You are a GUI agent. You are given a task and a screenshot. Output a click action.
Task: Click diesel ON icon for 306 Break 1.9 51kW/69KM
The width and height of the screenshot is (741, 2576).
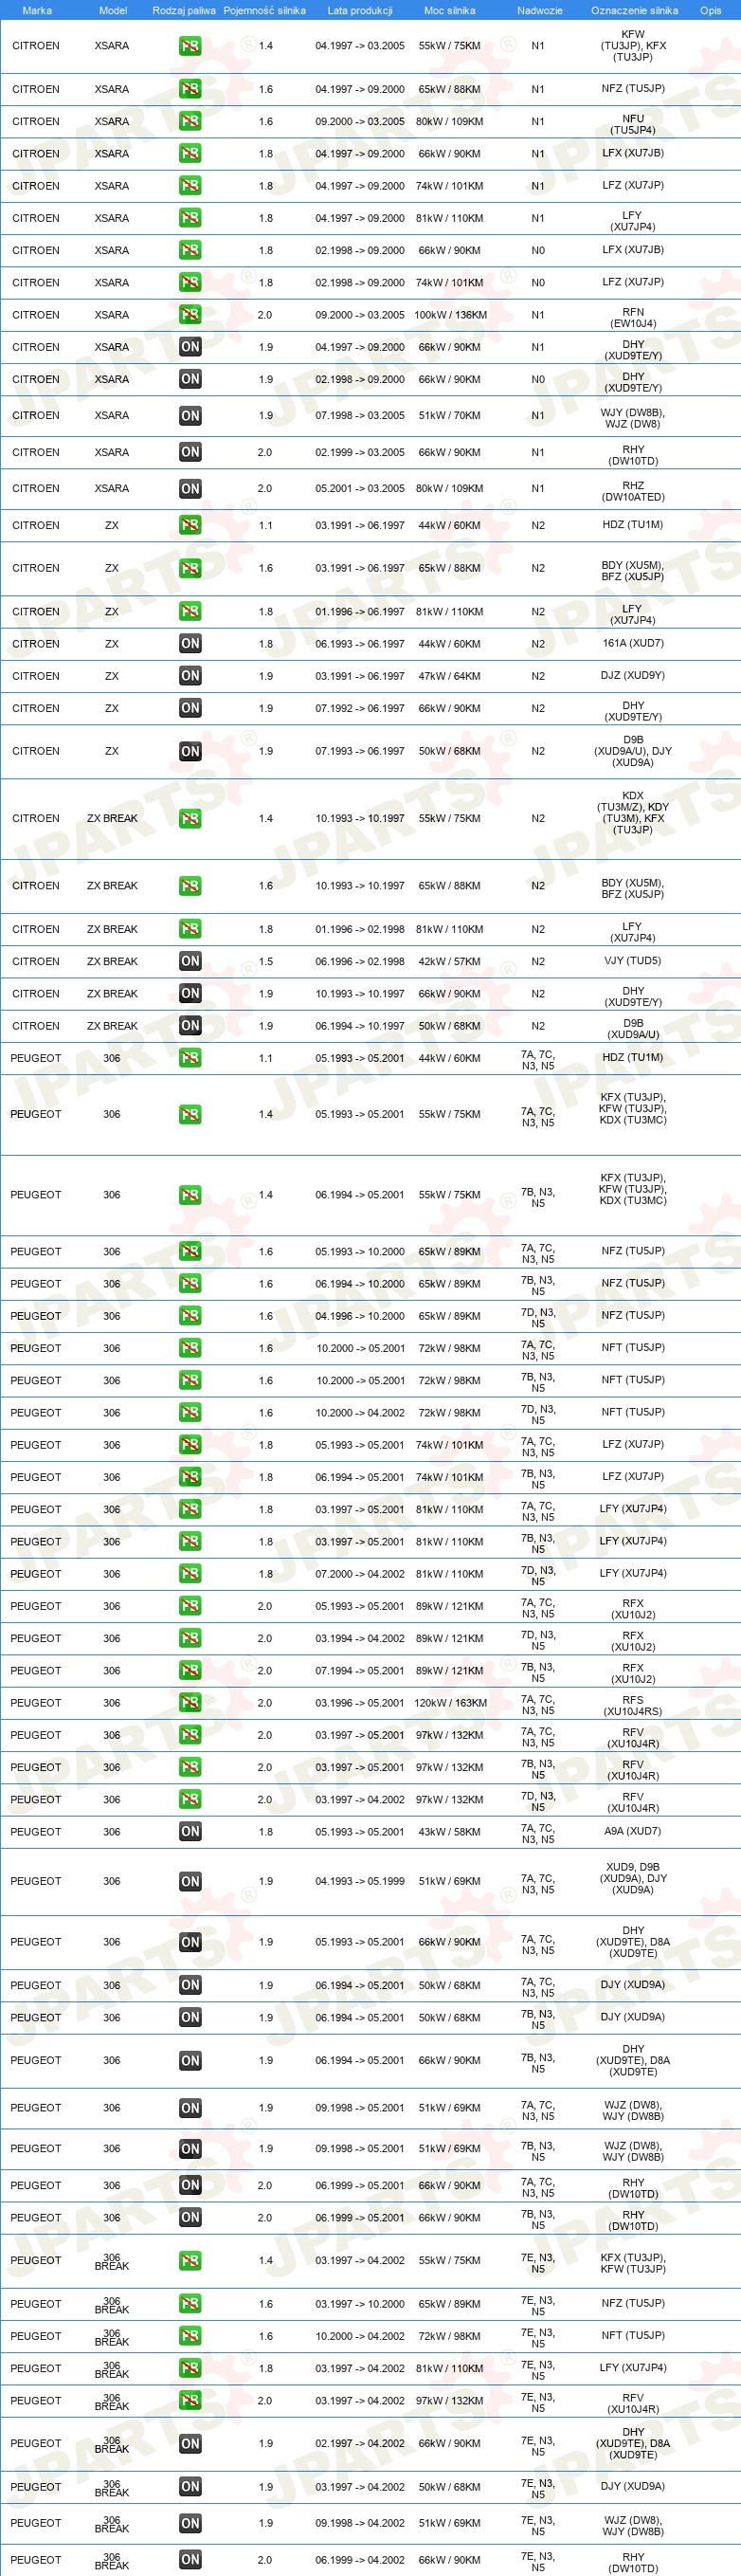(x=190, y=2524)
